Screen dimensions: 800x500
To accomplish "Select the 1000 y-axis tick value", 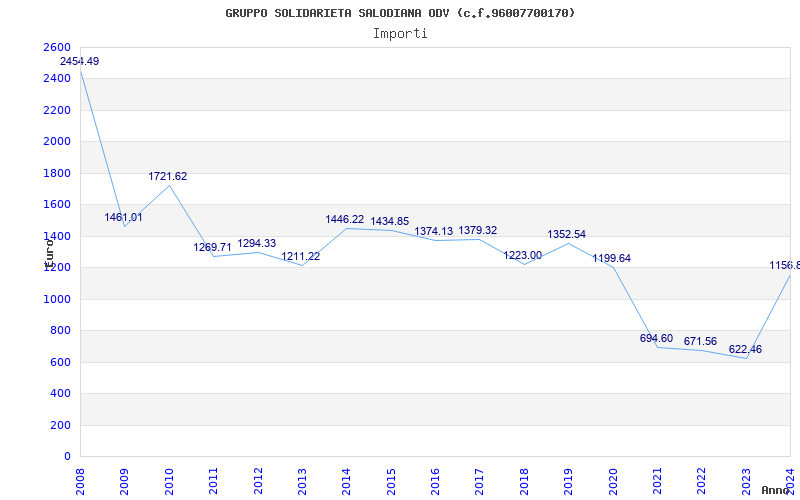I will 57,299.
